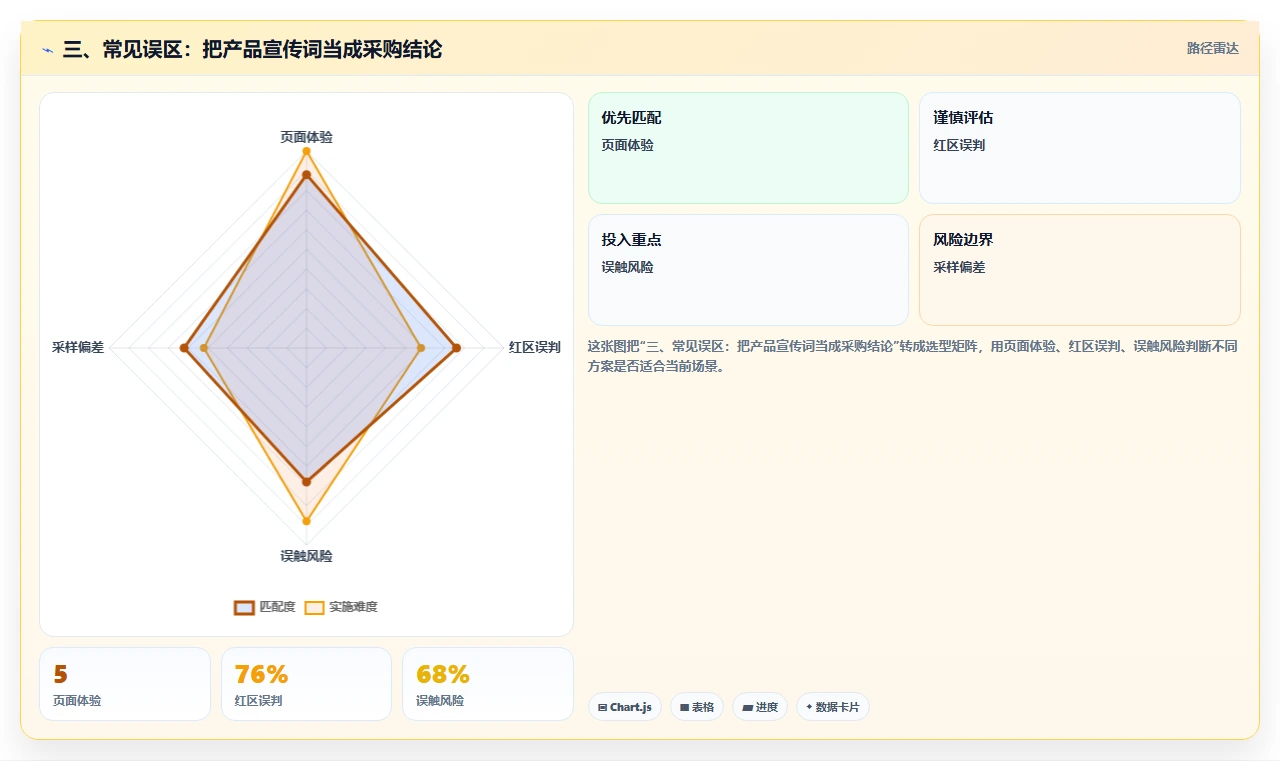Click the 实施难度 data point on 采样偏差 axis
Screen dimensions: 1280x761
(x=205, y=348)
